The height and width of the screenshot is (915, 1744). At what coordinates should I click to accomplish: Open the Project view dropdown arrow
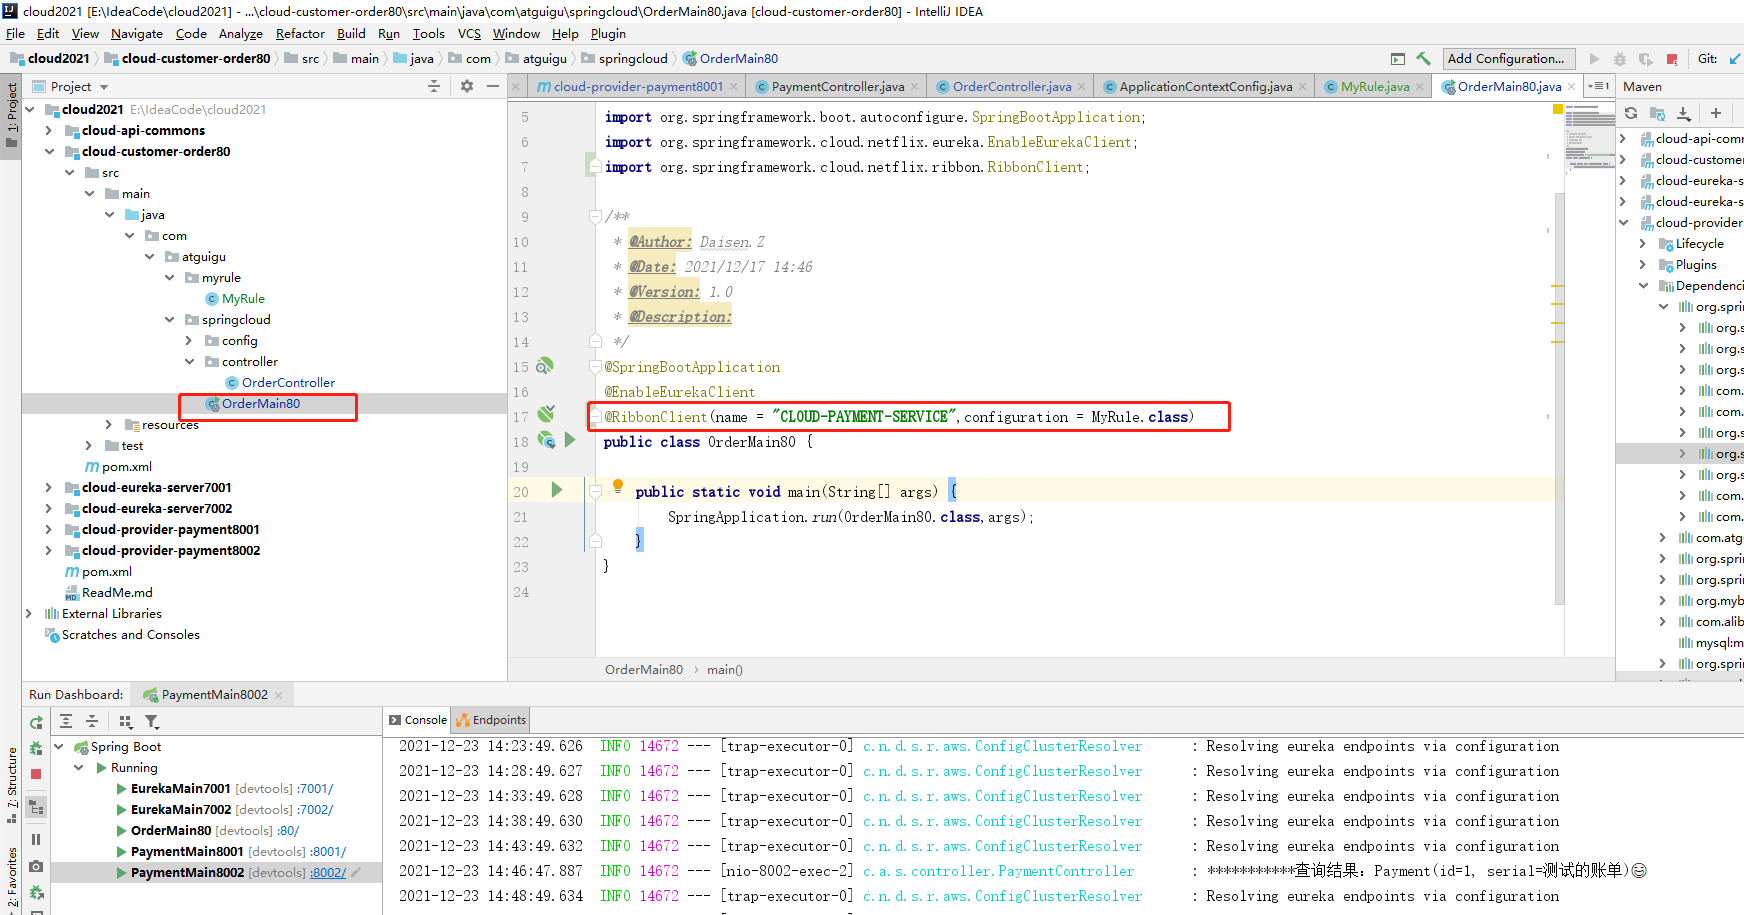point(104,87)
